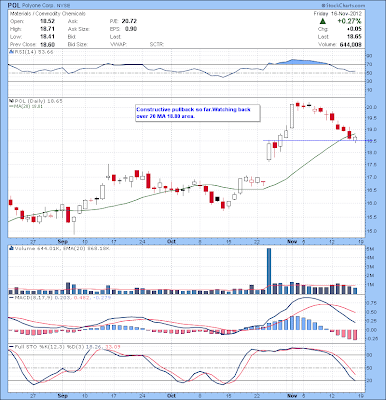386x400 pixels.
Task: Click the Sep label on price date axis
Action: click(x=62, y=241)
